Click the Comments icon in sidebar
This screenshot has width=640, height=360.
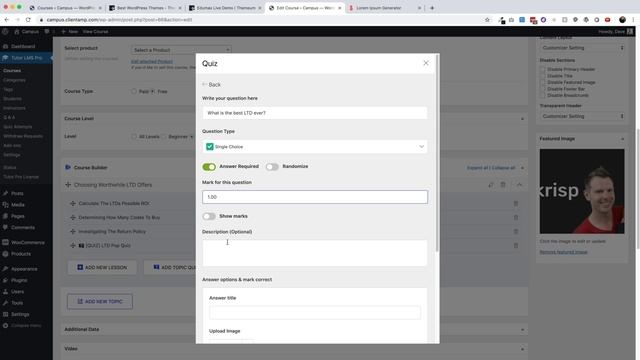pos(5,227)
